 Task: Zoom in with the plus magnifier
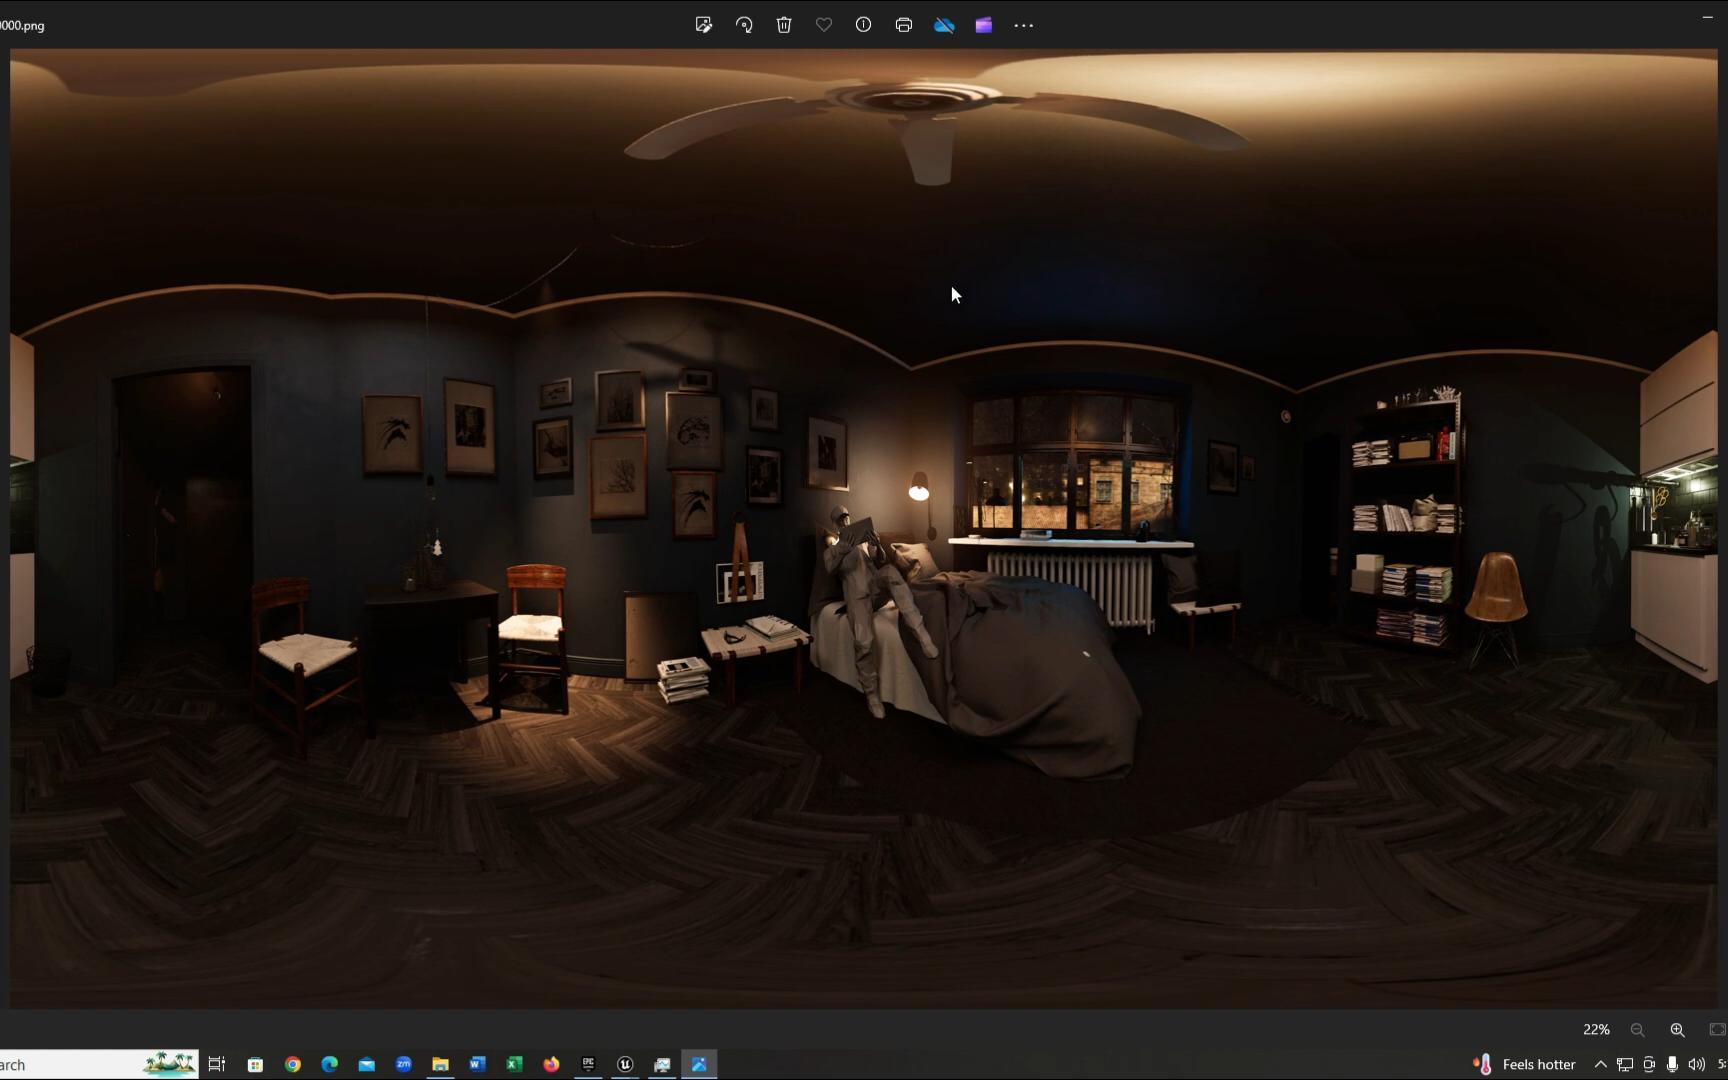(x=1677, y=1030)
